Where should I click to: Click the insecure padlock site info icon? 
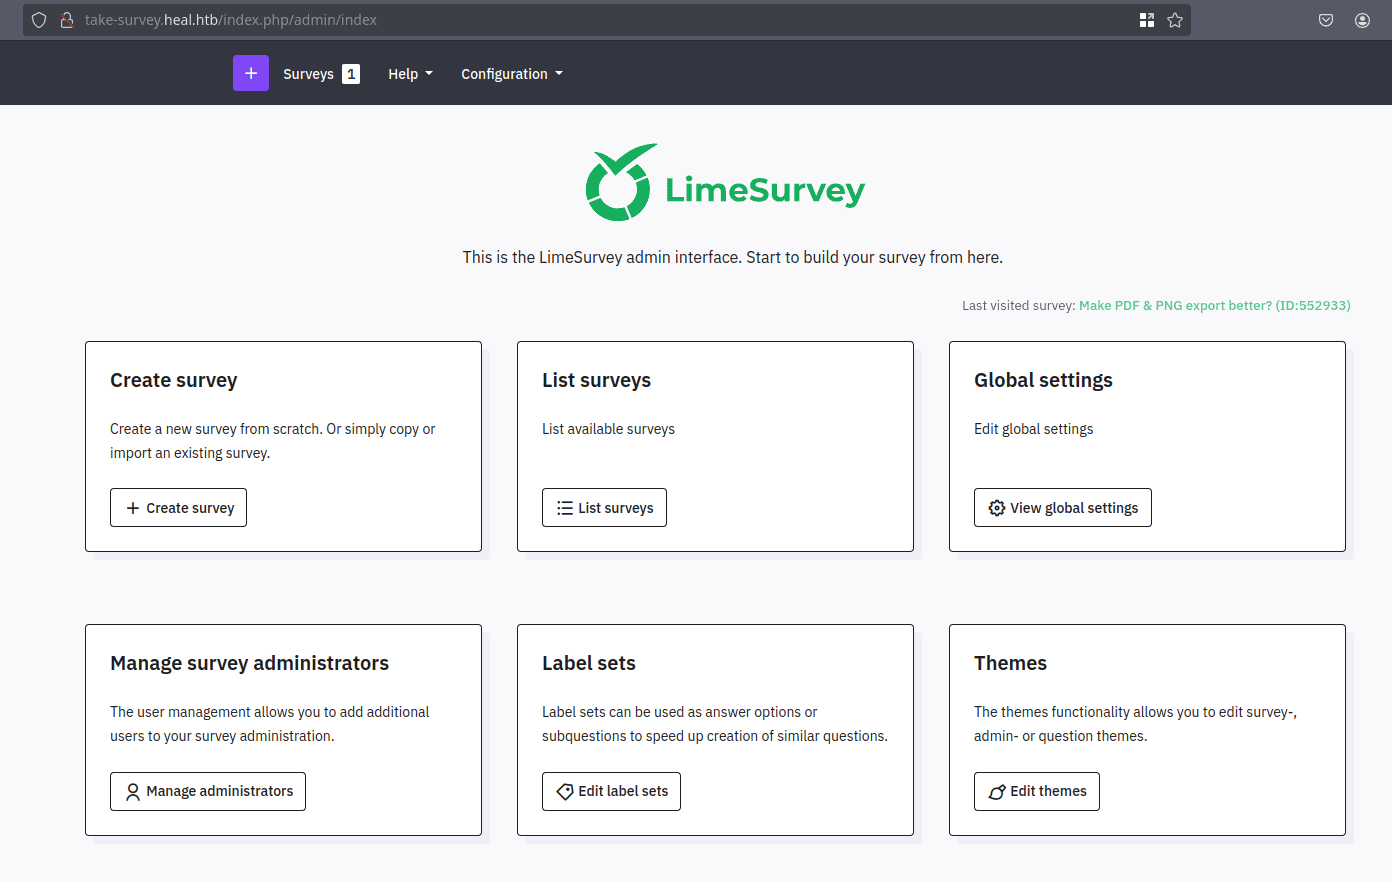[67, 20]
